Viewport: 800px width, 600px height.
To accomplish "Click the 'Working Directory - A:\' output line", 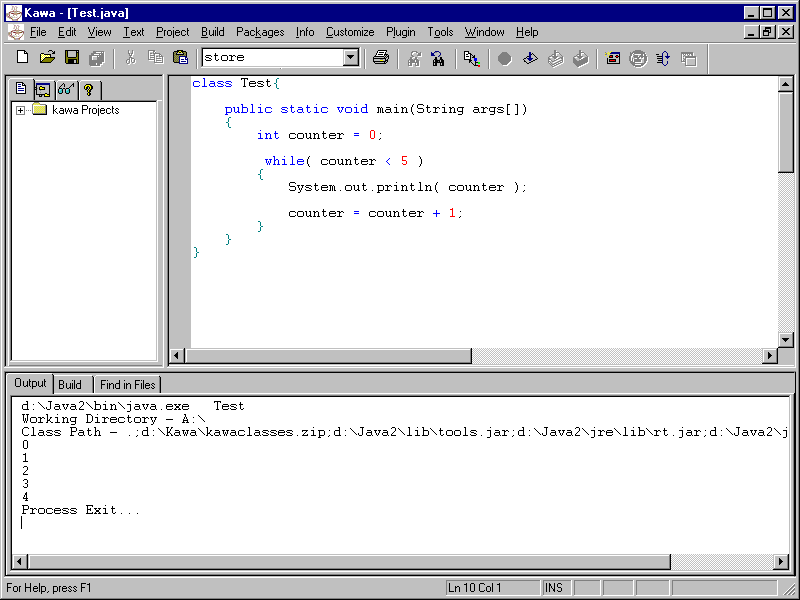I will click(x=113, y=419).
